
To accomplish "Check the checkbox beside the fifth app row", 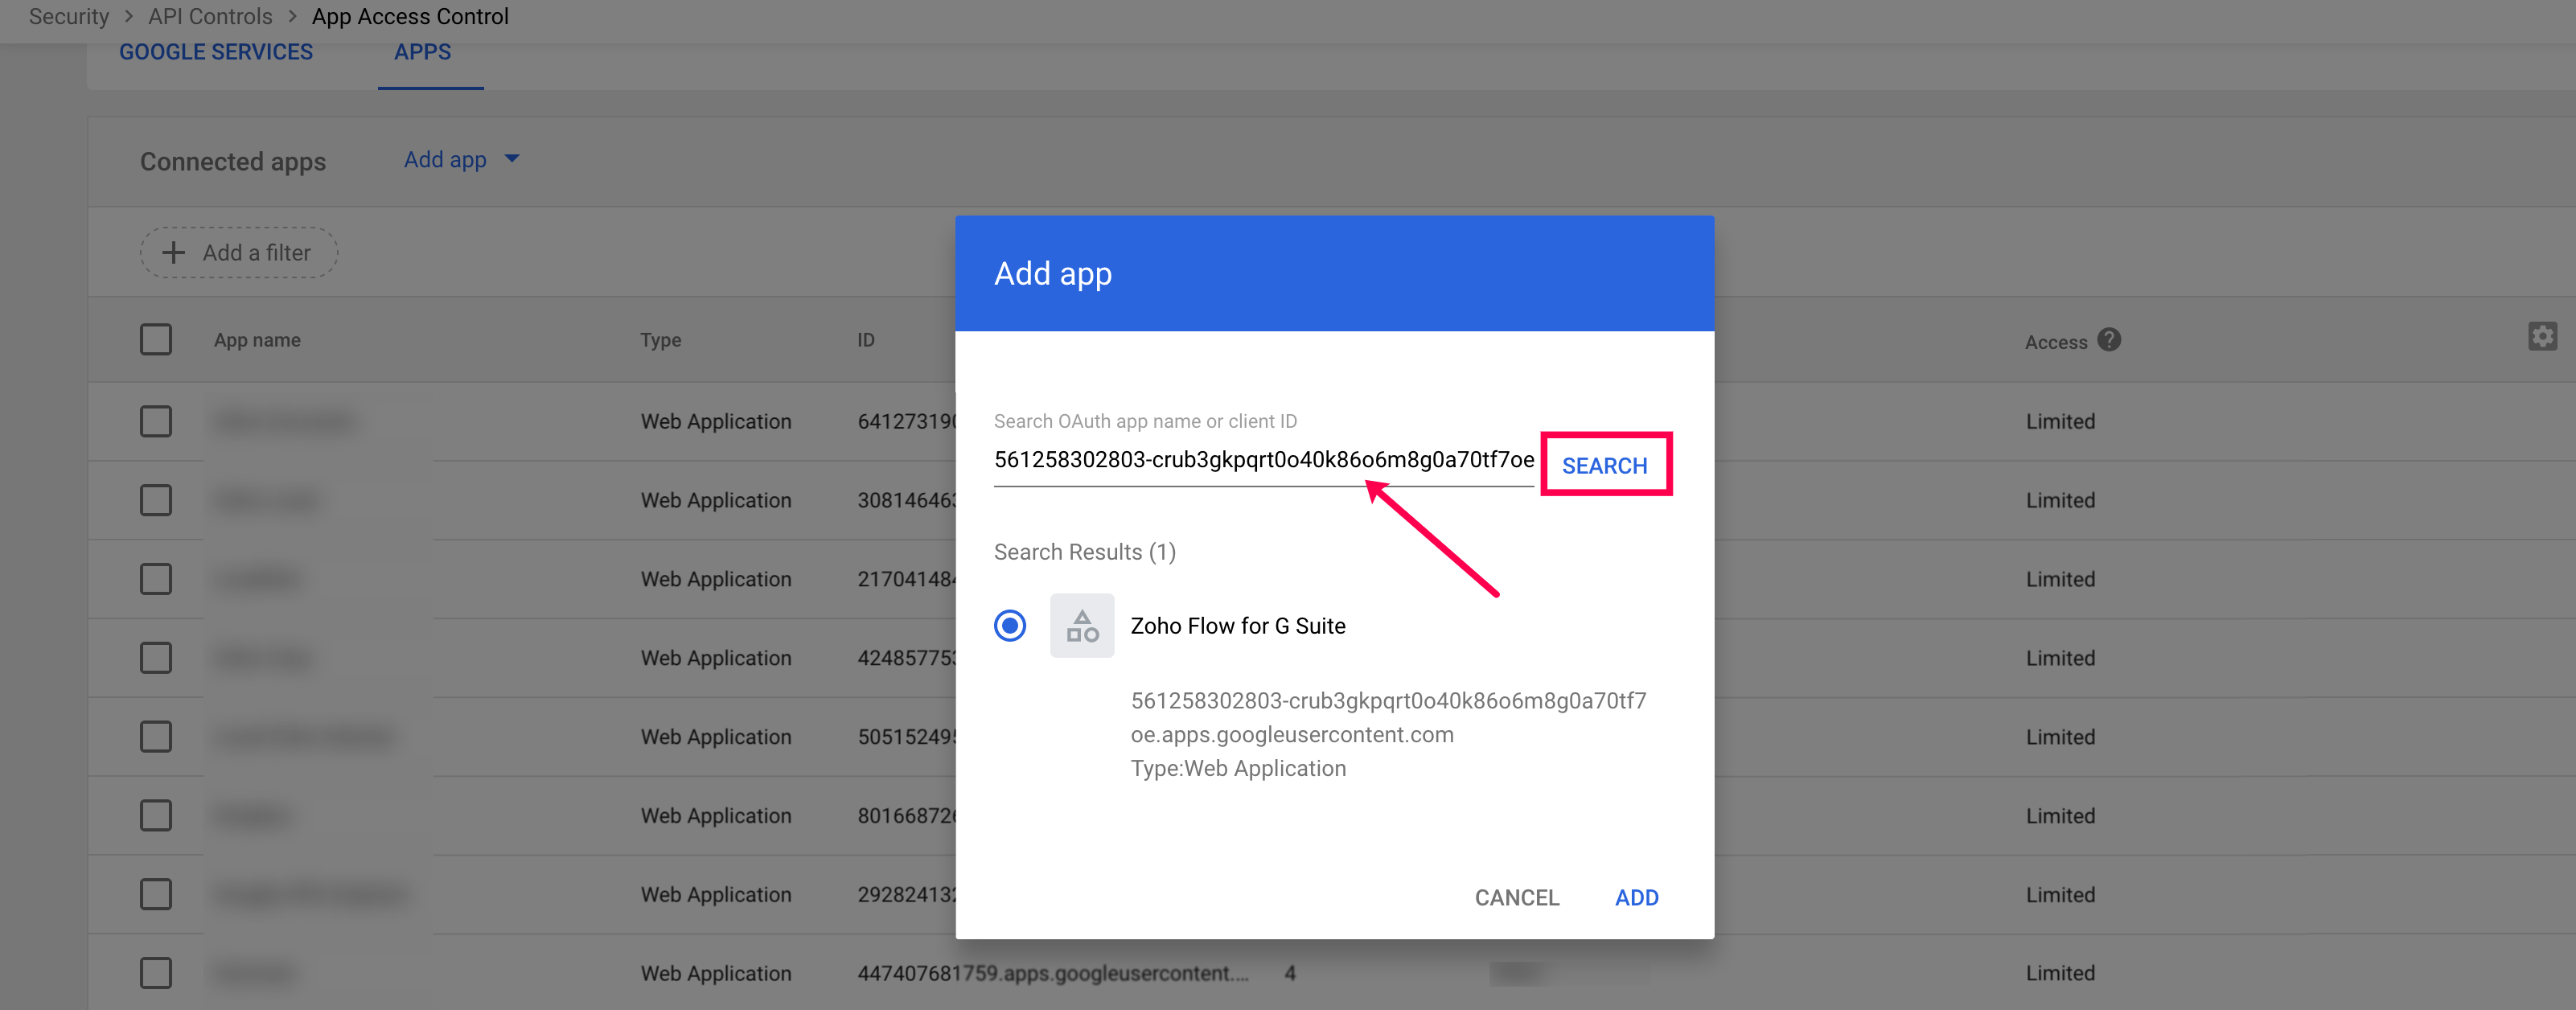I will (156, 736).
